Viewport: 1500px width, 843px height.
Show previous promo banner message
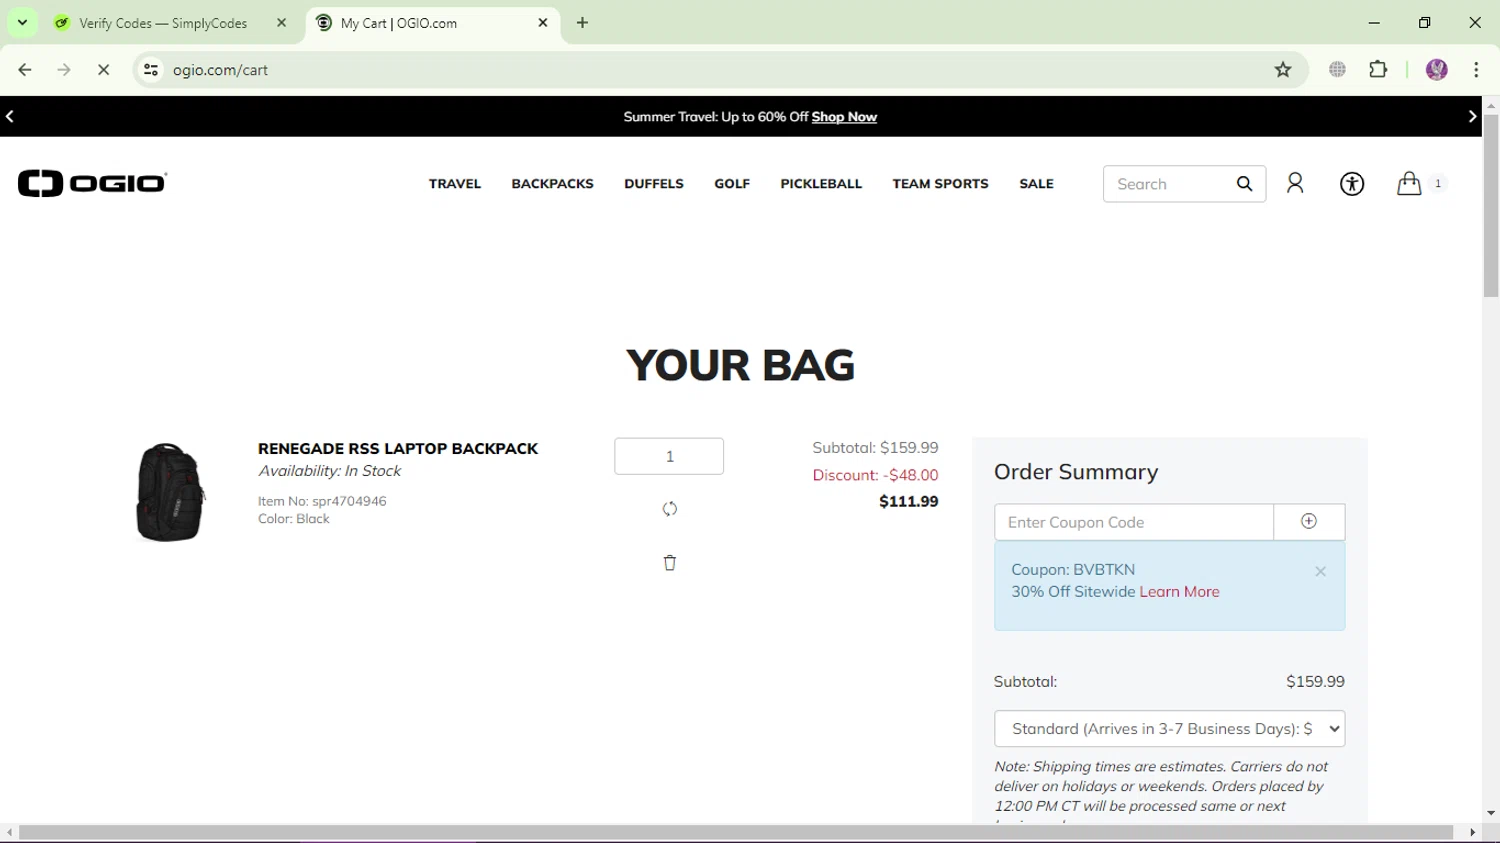pyautogui.click(x=10, y=117)
